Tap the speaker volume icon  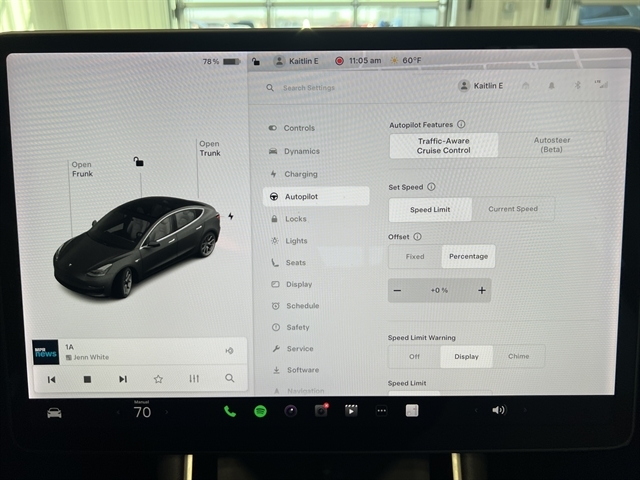[x=499, y=410]
